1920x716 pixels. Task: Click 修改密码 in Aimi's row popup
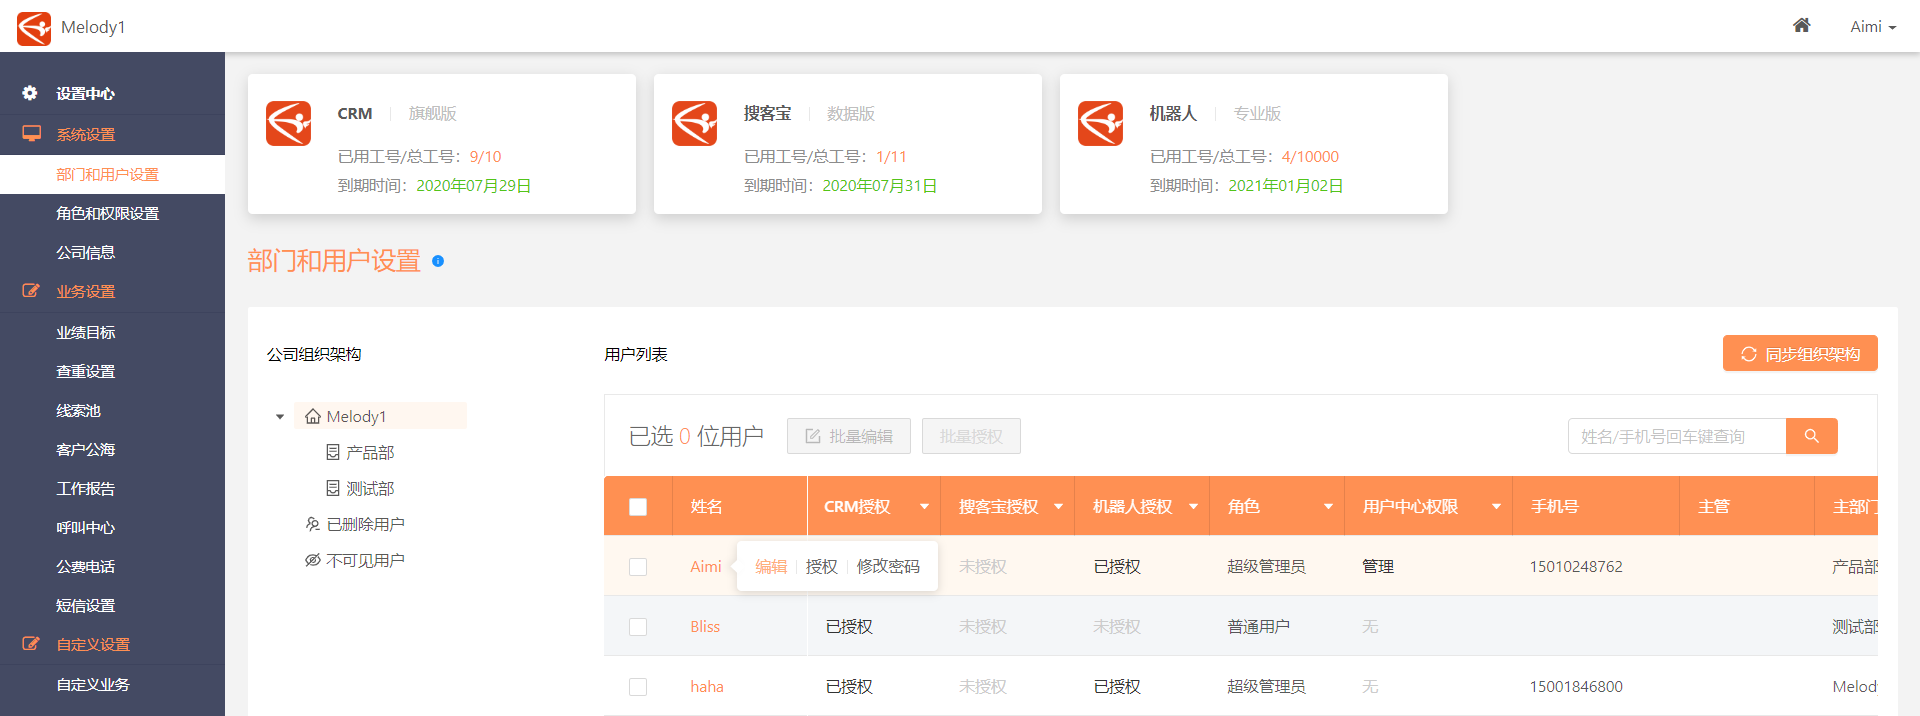(x=888, y=567)
